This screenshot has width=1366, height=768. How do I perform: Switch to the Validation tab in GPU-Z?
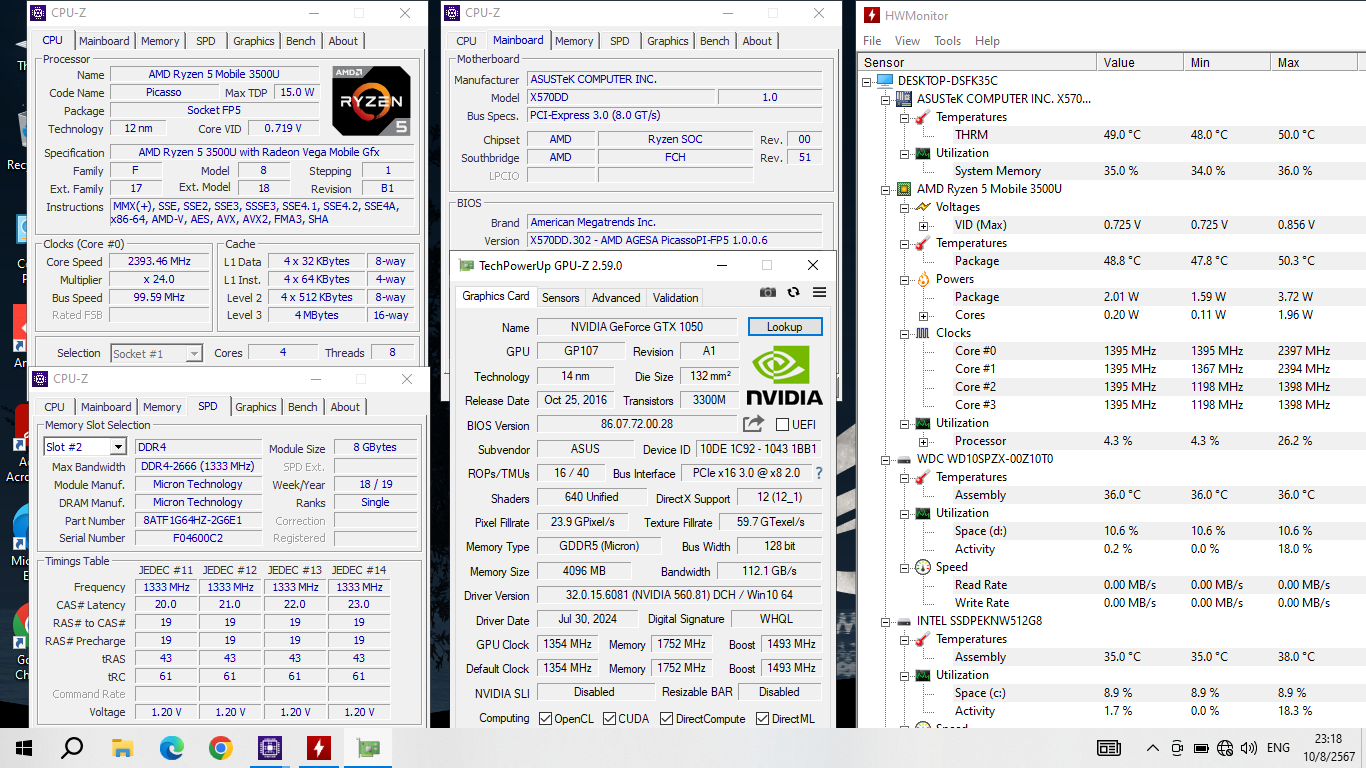pyautogui.click(x=675, y=298)
